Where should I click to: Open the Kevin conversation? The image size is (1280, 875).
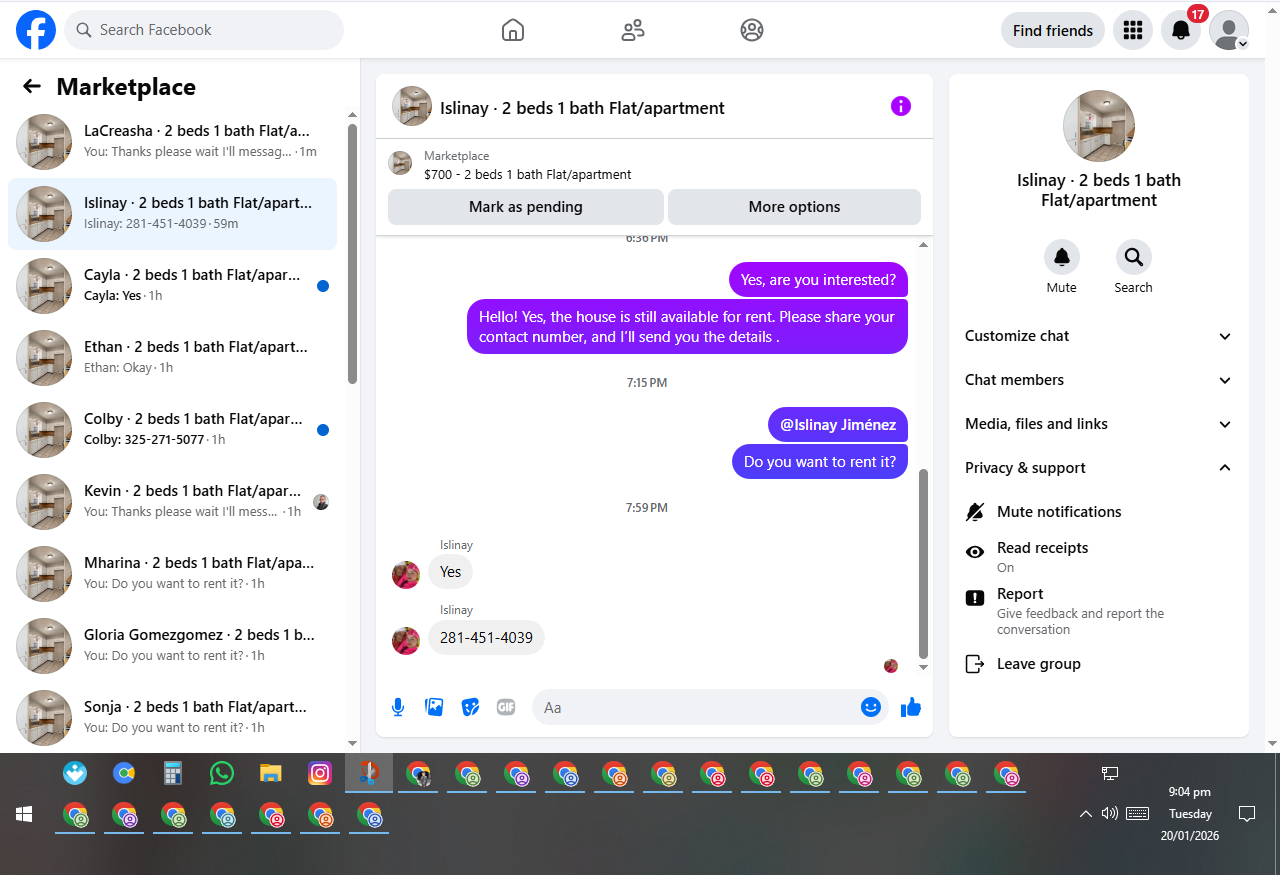(x=172, y=501)
